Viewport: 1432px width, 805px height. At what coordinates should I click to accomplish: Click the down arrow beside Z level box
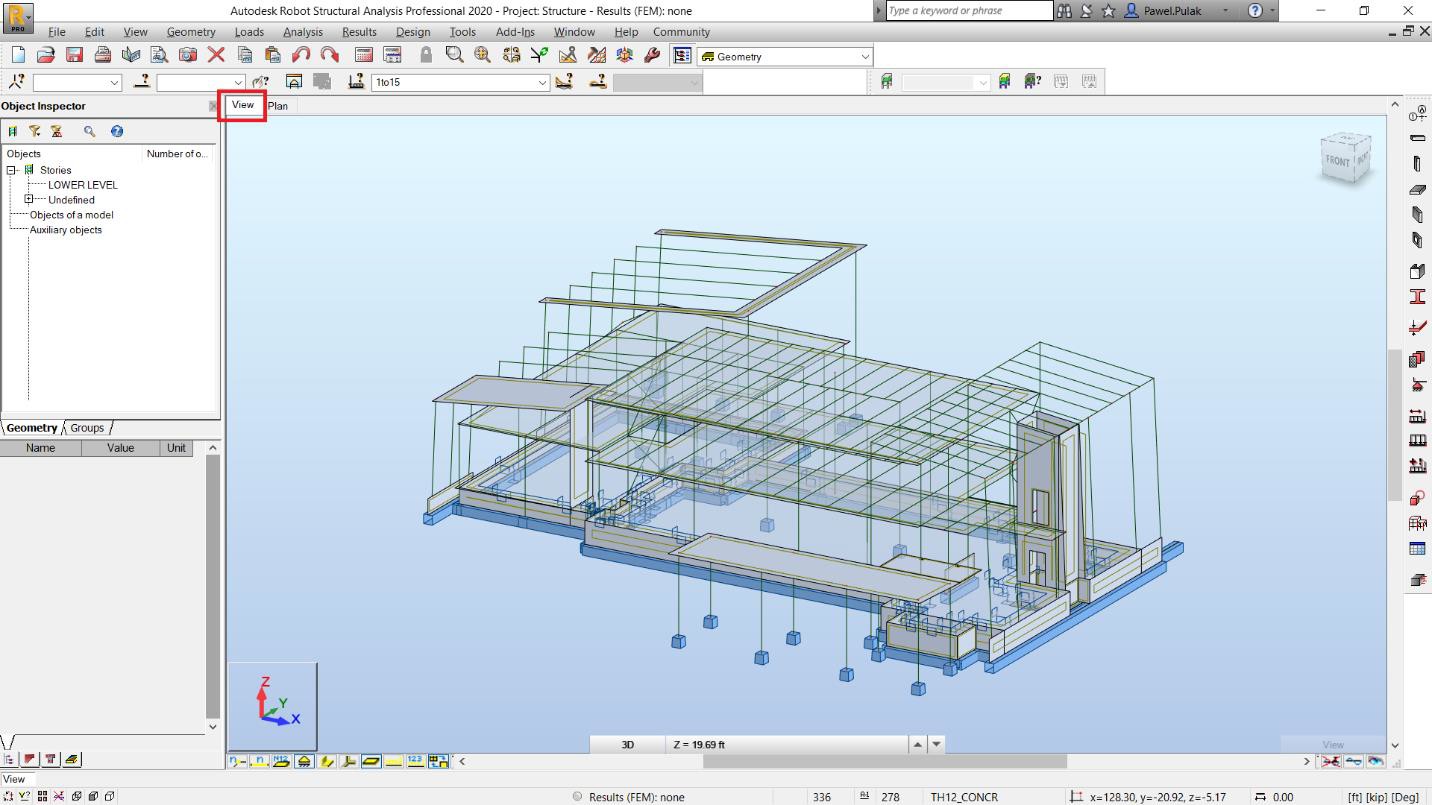tap(936, 744)
